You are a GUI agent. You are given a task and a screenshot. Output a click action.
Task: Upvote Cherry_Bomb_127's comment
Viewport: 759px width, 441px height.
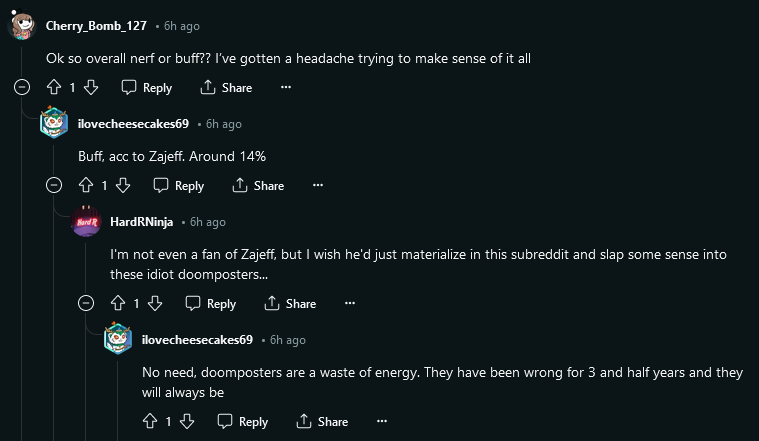tap(55, 88)
